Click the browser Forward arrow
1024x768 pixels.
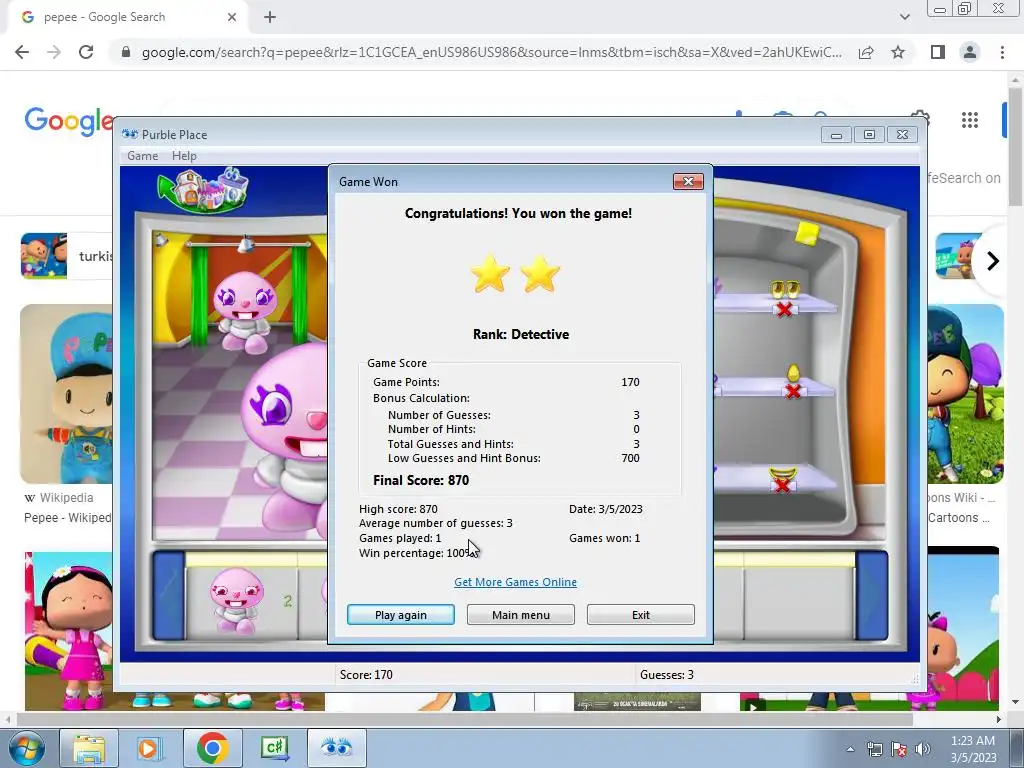[54, 52]
